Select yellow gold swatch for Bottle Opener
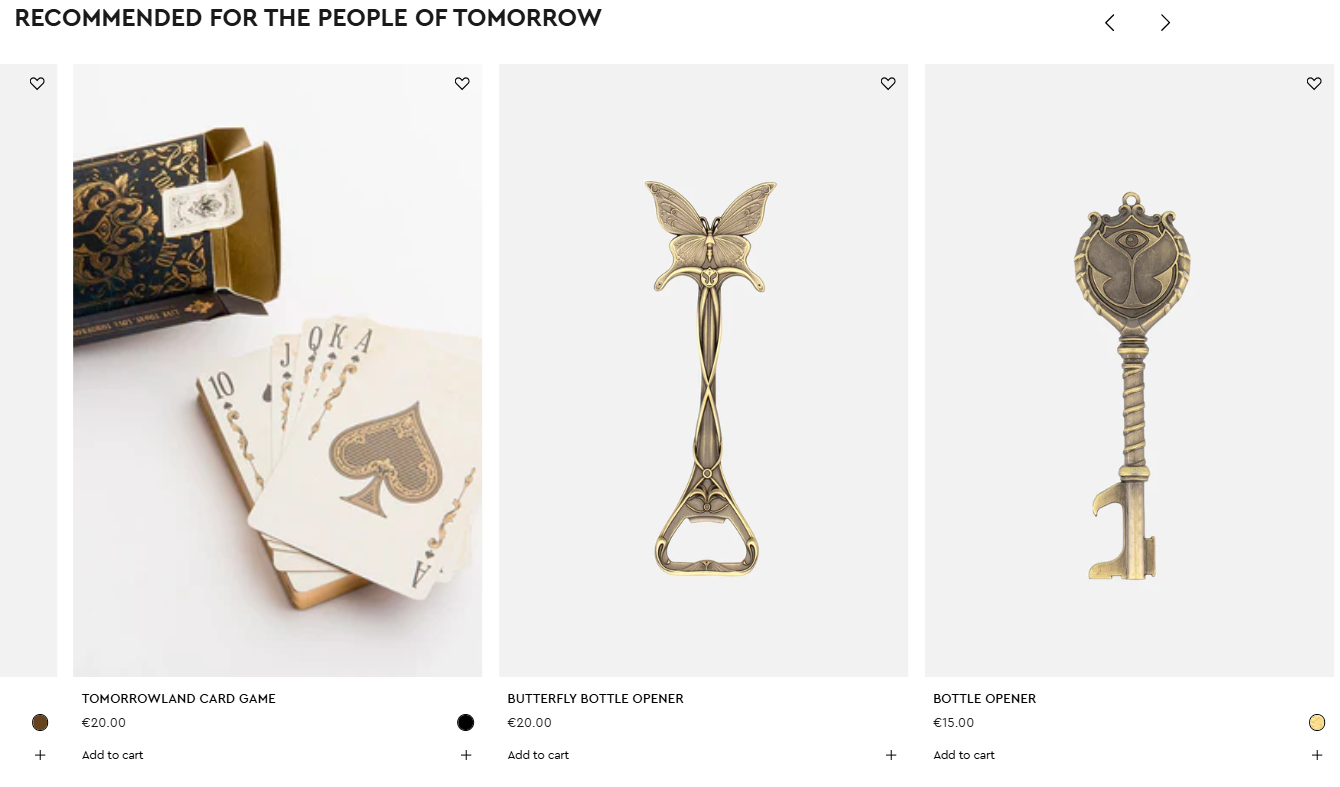The width and height of the screenshot is (1340, 787). pyautogui.click(x=1317, y=723)
